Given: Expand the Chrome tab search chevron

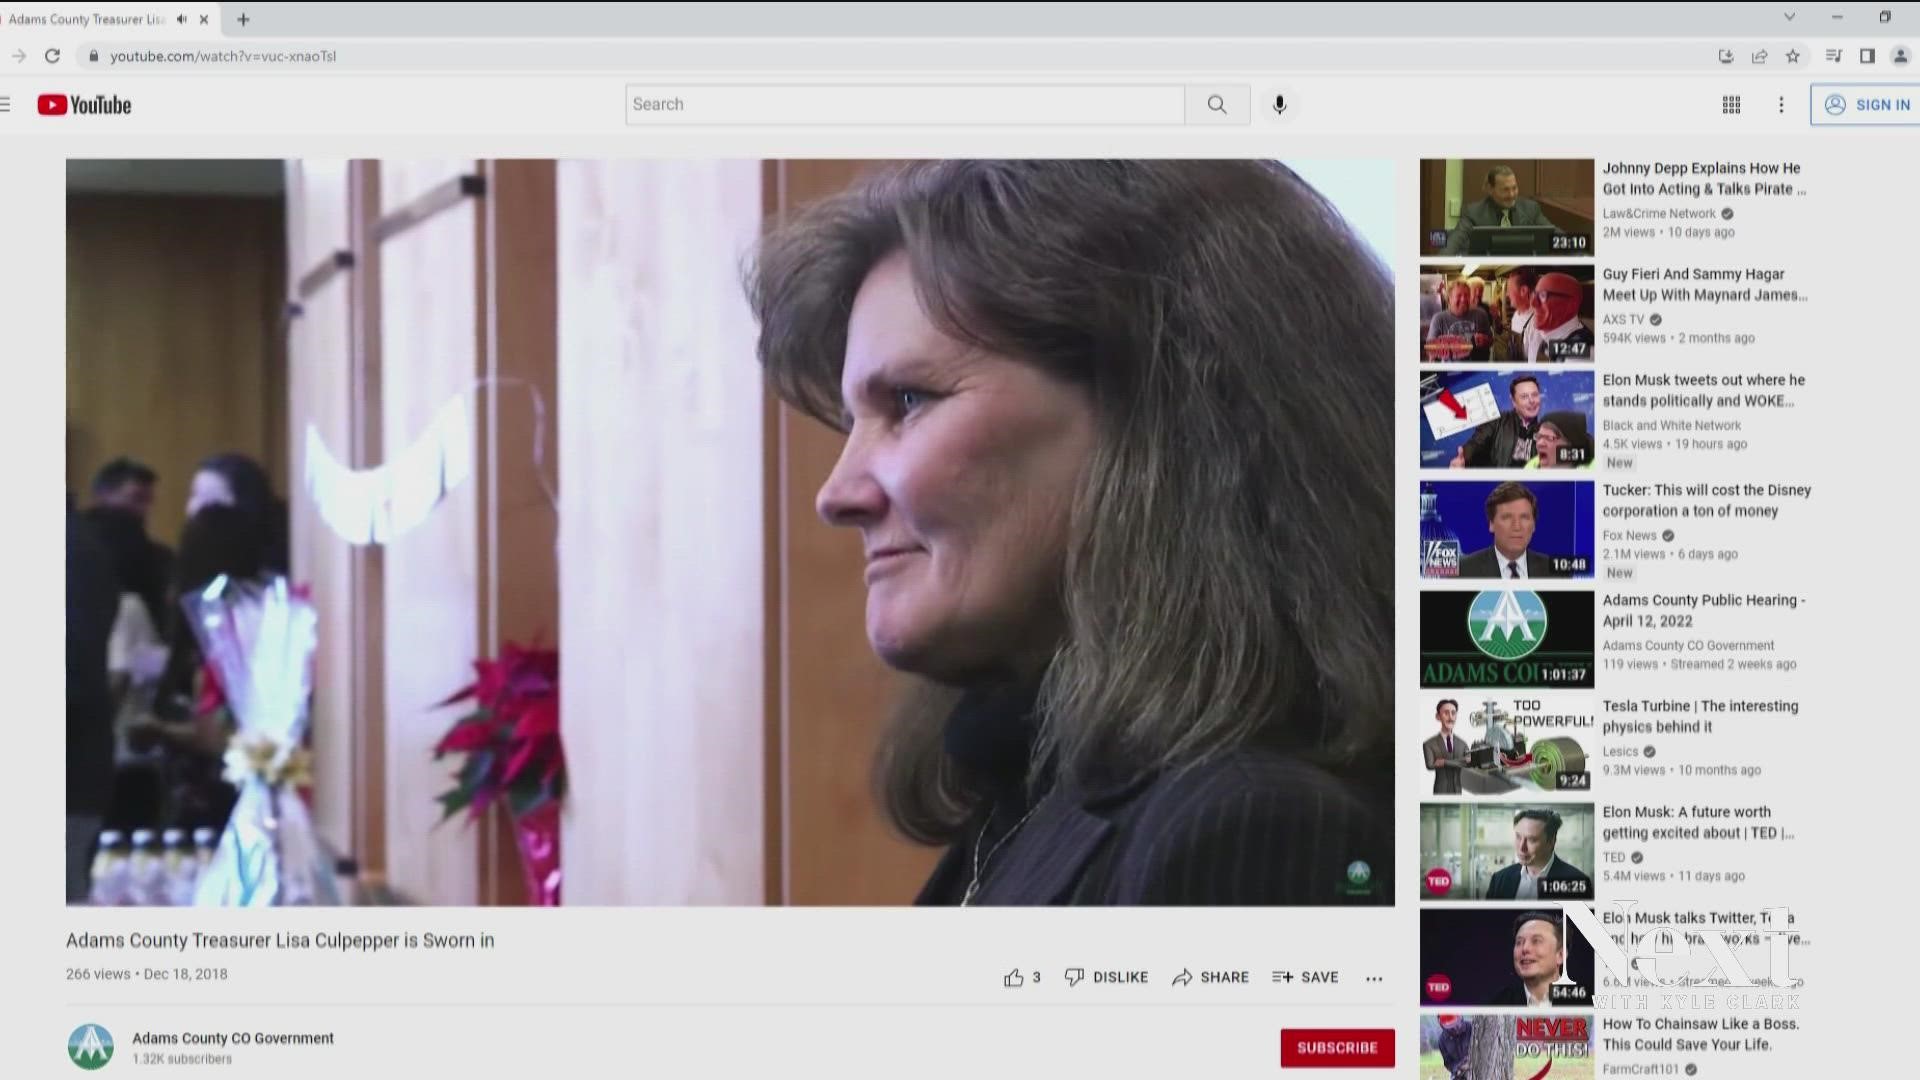Looking at the screenshot, I should point(1789,17).
